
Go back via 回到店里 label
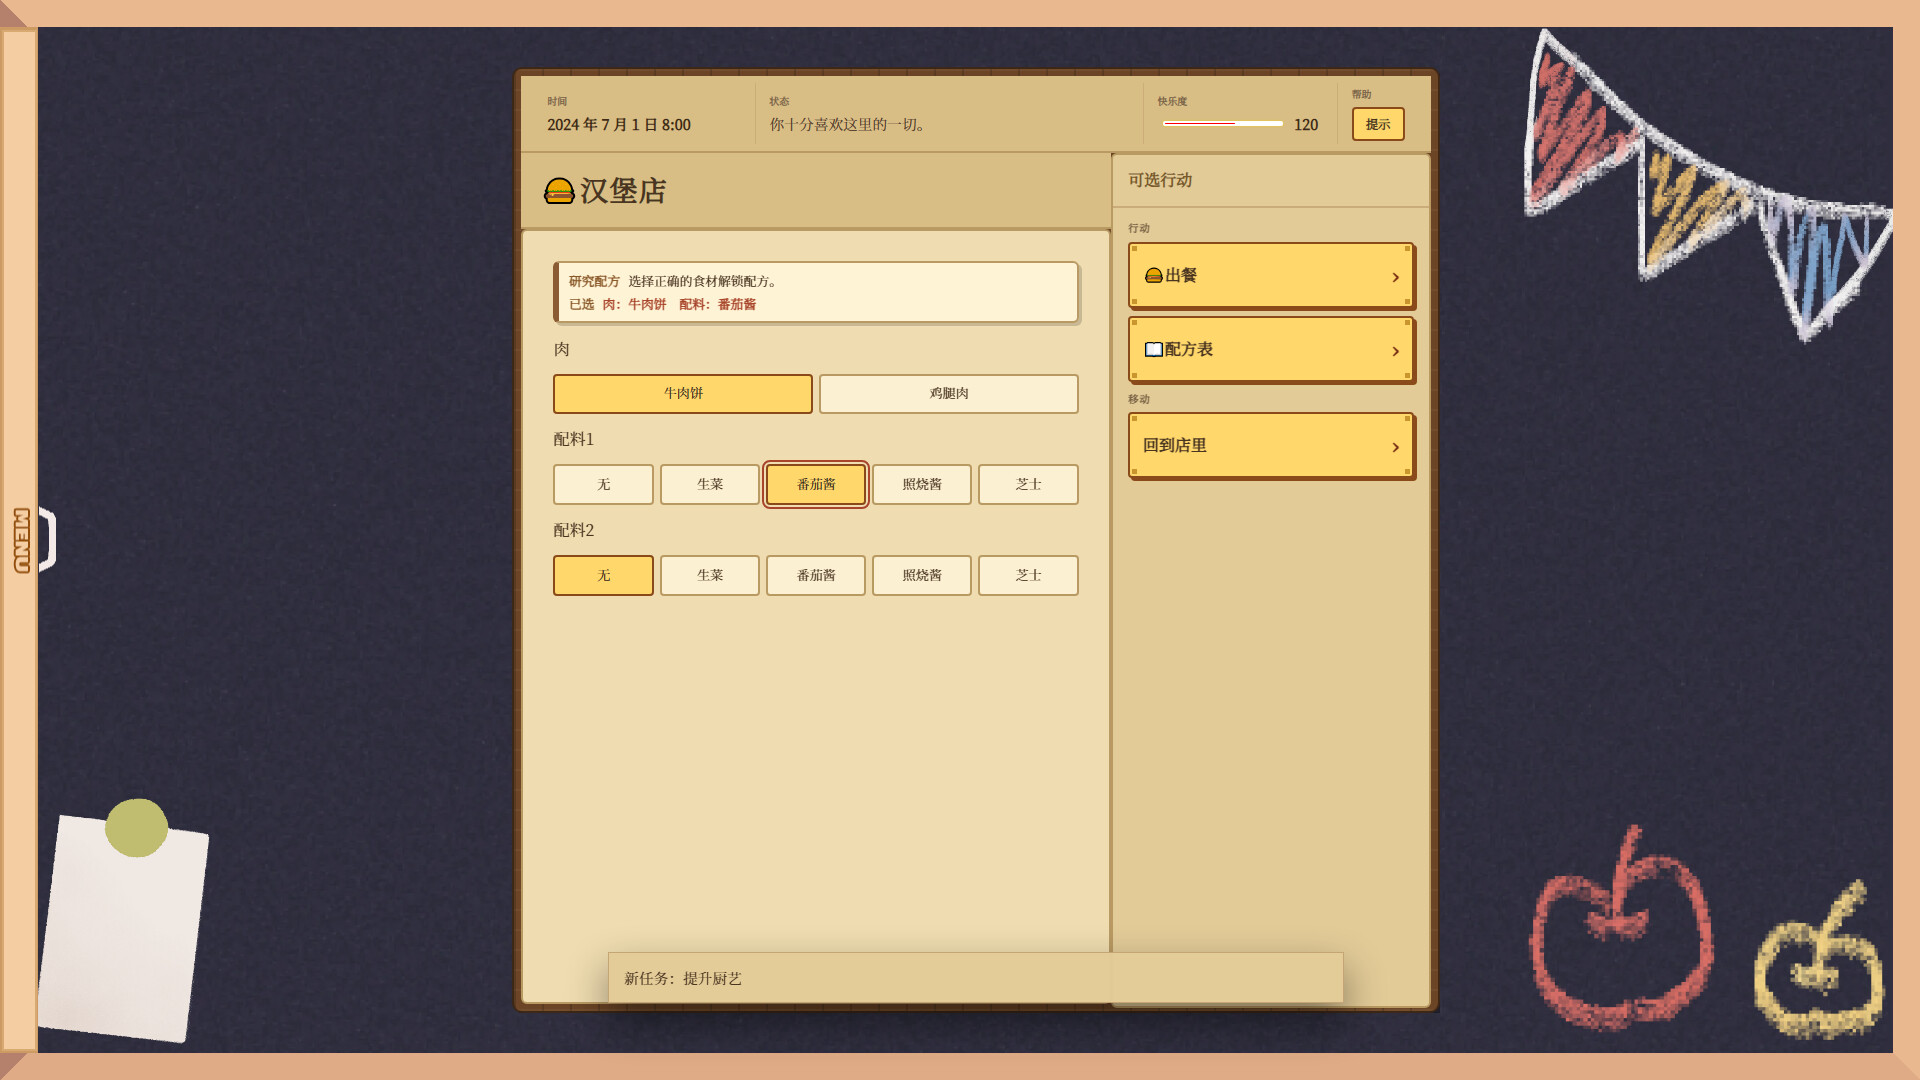pyautogui.click(x=1175, y=445)
